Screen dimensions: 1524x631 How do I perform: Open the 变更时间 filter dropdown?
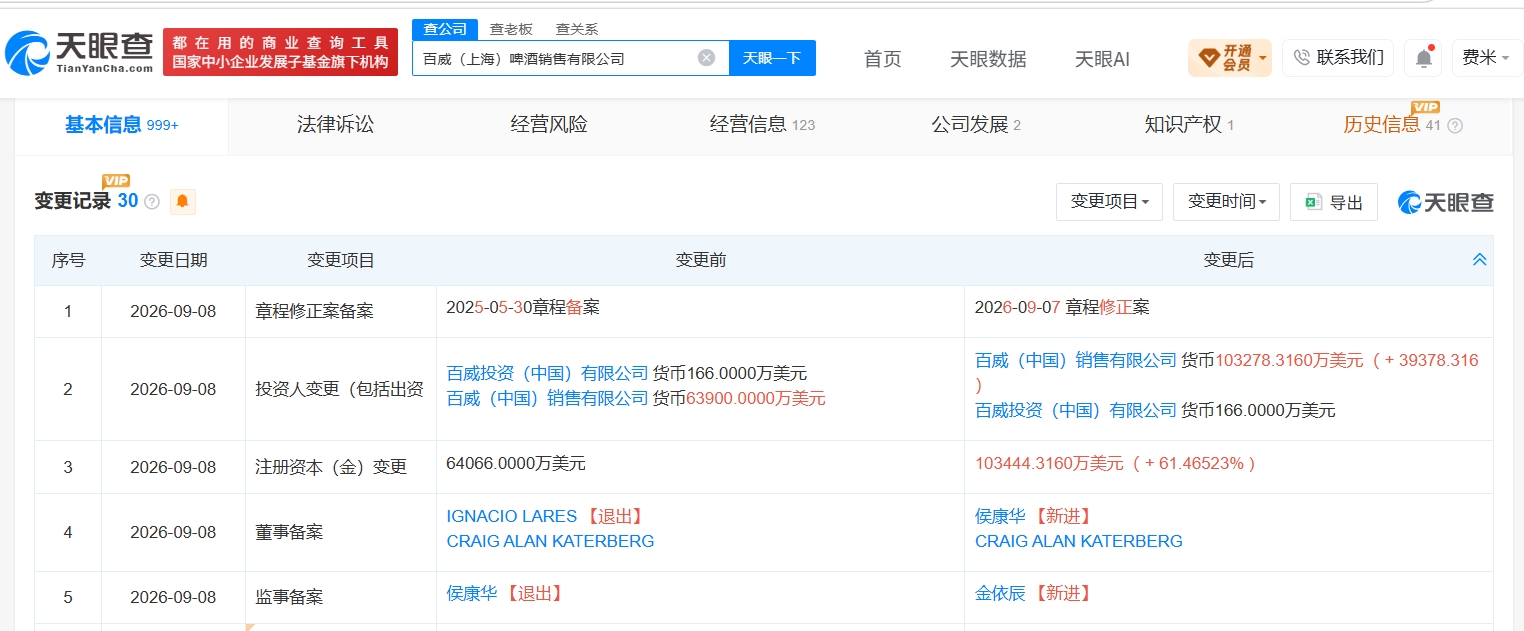pyautogui.click(x=1227, y=202)
